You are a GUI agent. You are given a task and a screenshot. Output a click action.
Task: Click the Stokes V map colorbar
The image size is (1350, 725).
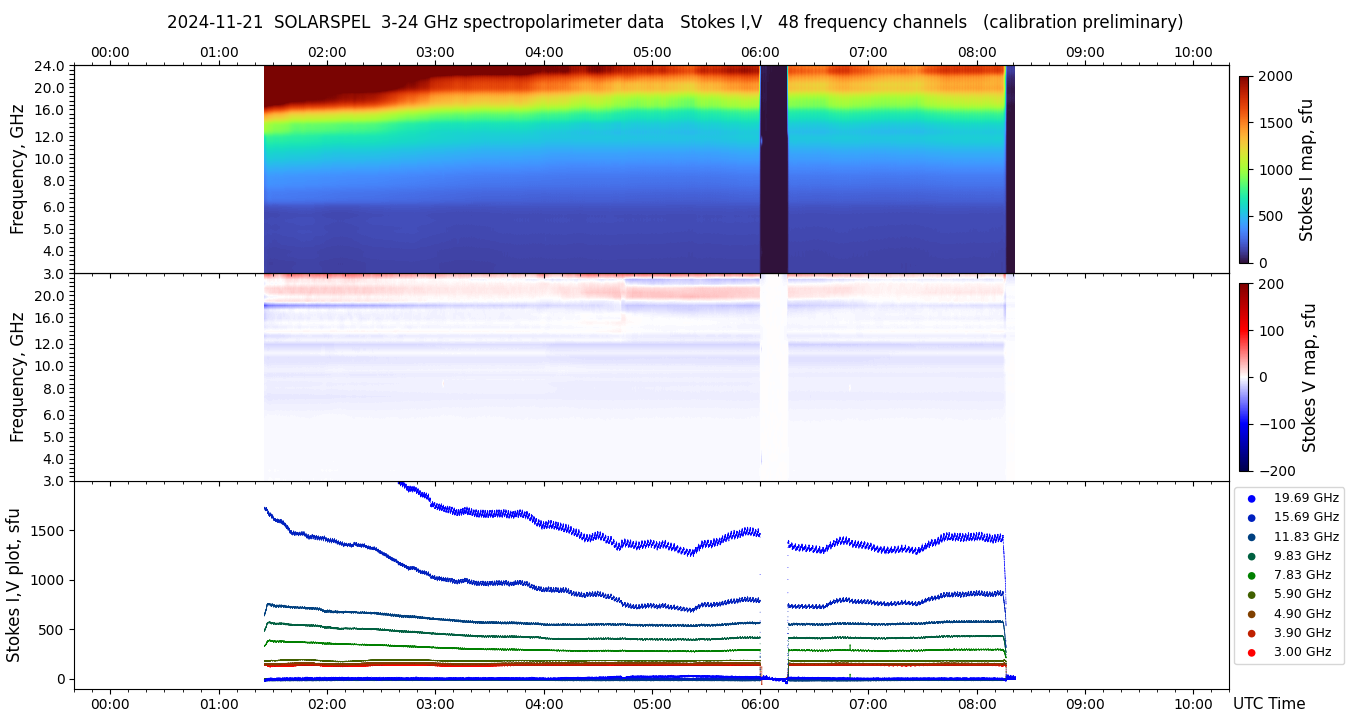point(1244,377)
